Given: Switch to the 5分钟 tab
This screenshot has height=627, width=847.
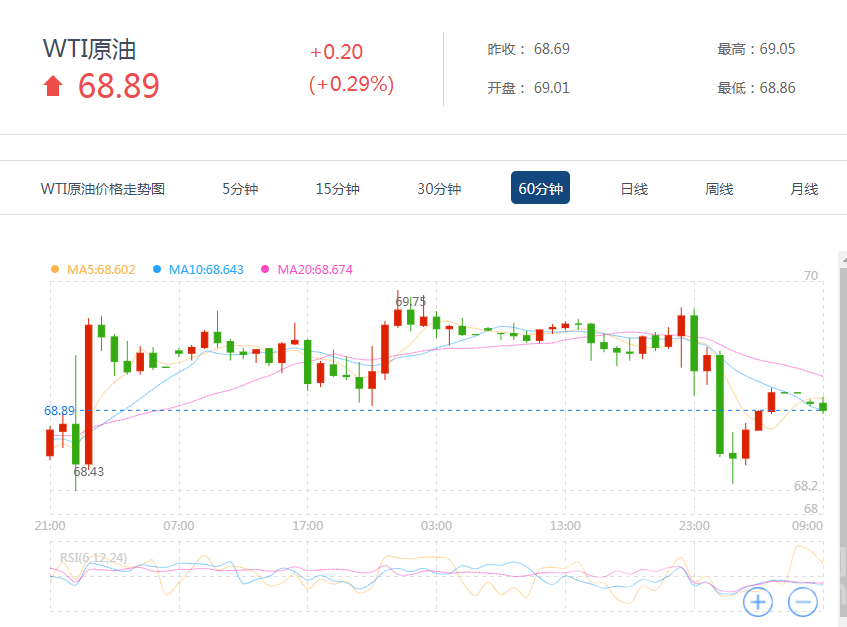Looking at the screenshot, I should click(240, 188).
